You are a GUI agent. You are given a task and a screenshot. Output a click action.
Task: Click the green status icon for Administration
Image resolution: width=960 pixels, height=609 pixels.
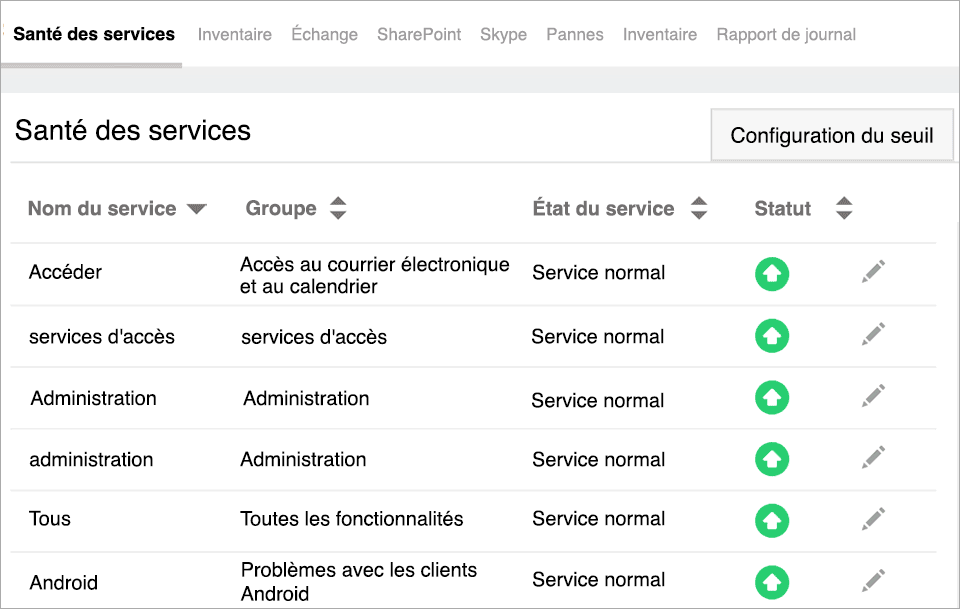click(x=772, y=397)
